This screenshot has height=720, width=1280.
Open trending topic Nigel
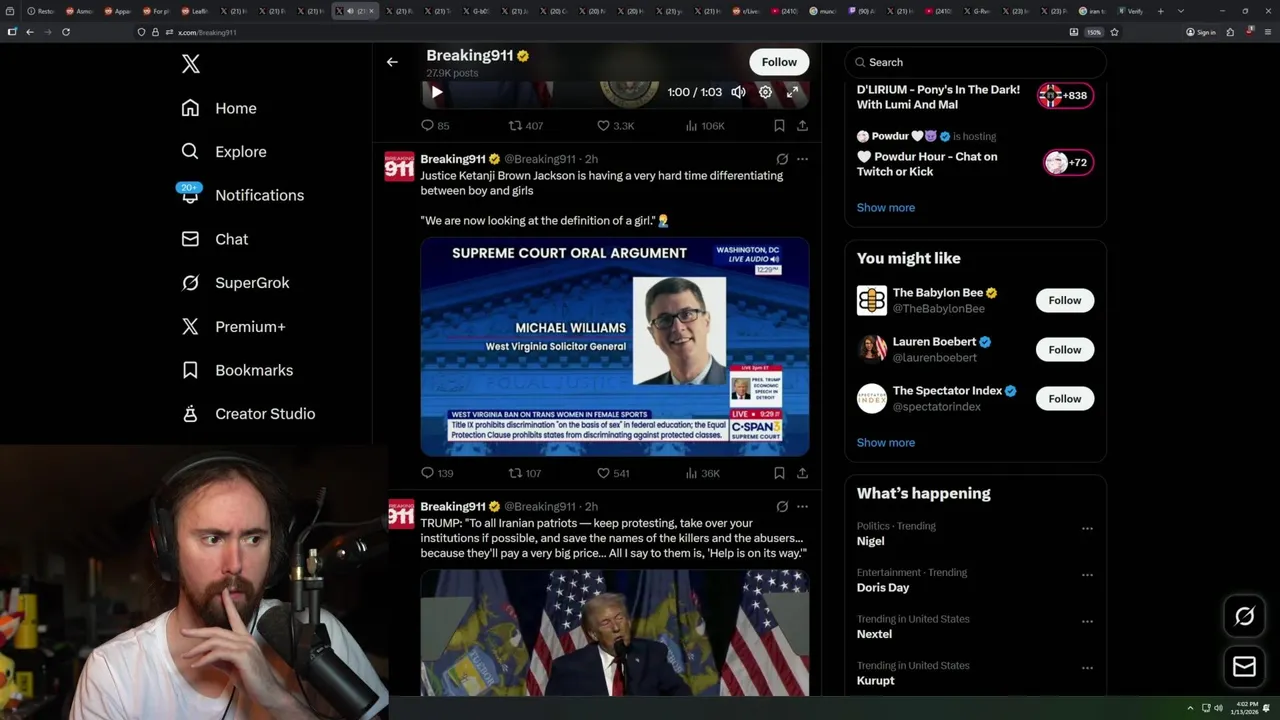coord(871,541)
